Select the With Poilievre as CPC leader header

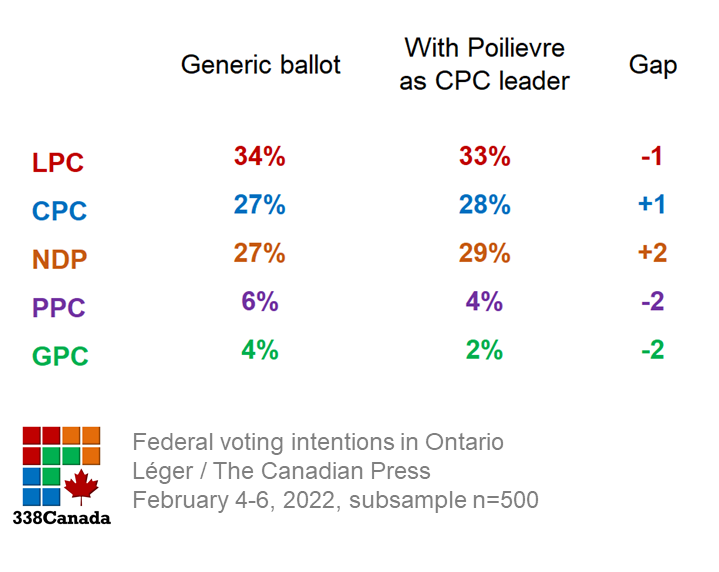[x=485, y=64]
